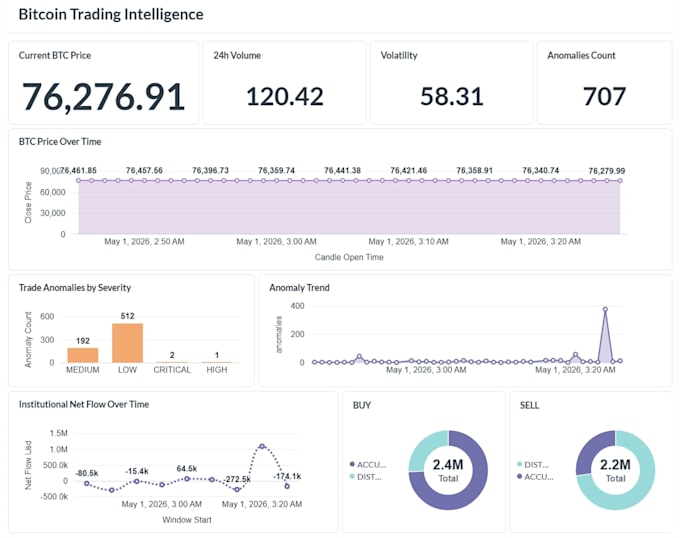Toggle the ACCU... legend item in SELL chart
Image resolution: width=680 pixels, height=538 pixels.
535,477
